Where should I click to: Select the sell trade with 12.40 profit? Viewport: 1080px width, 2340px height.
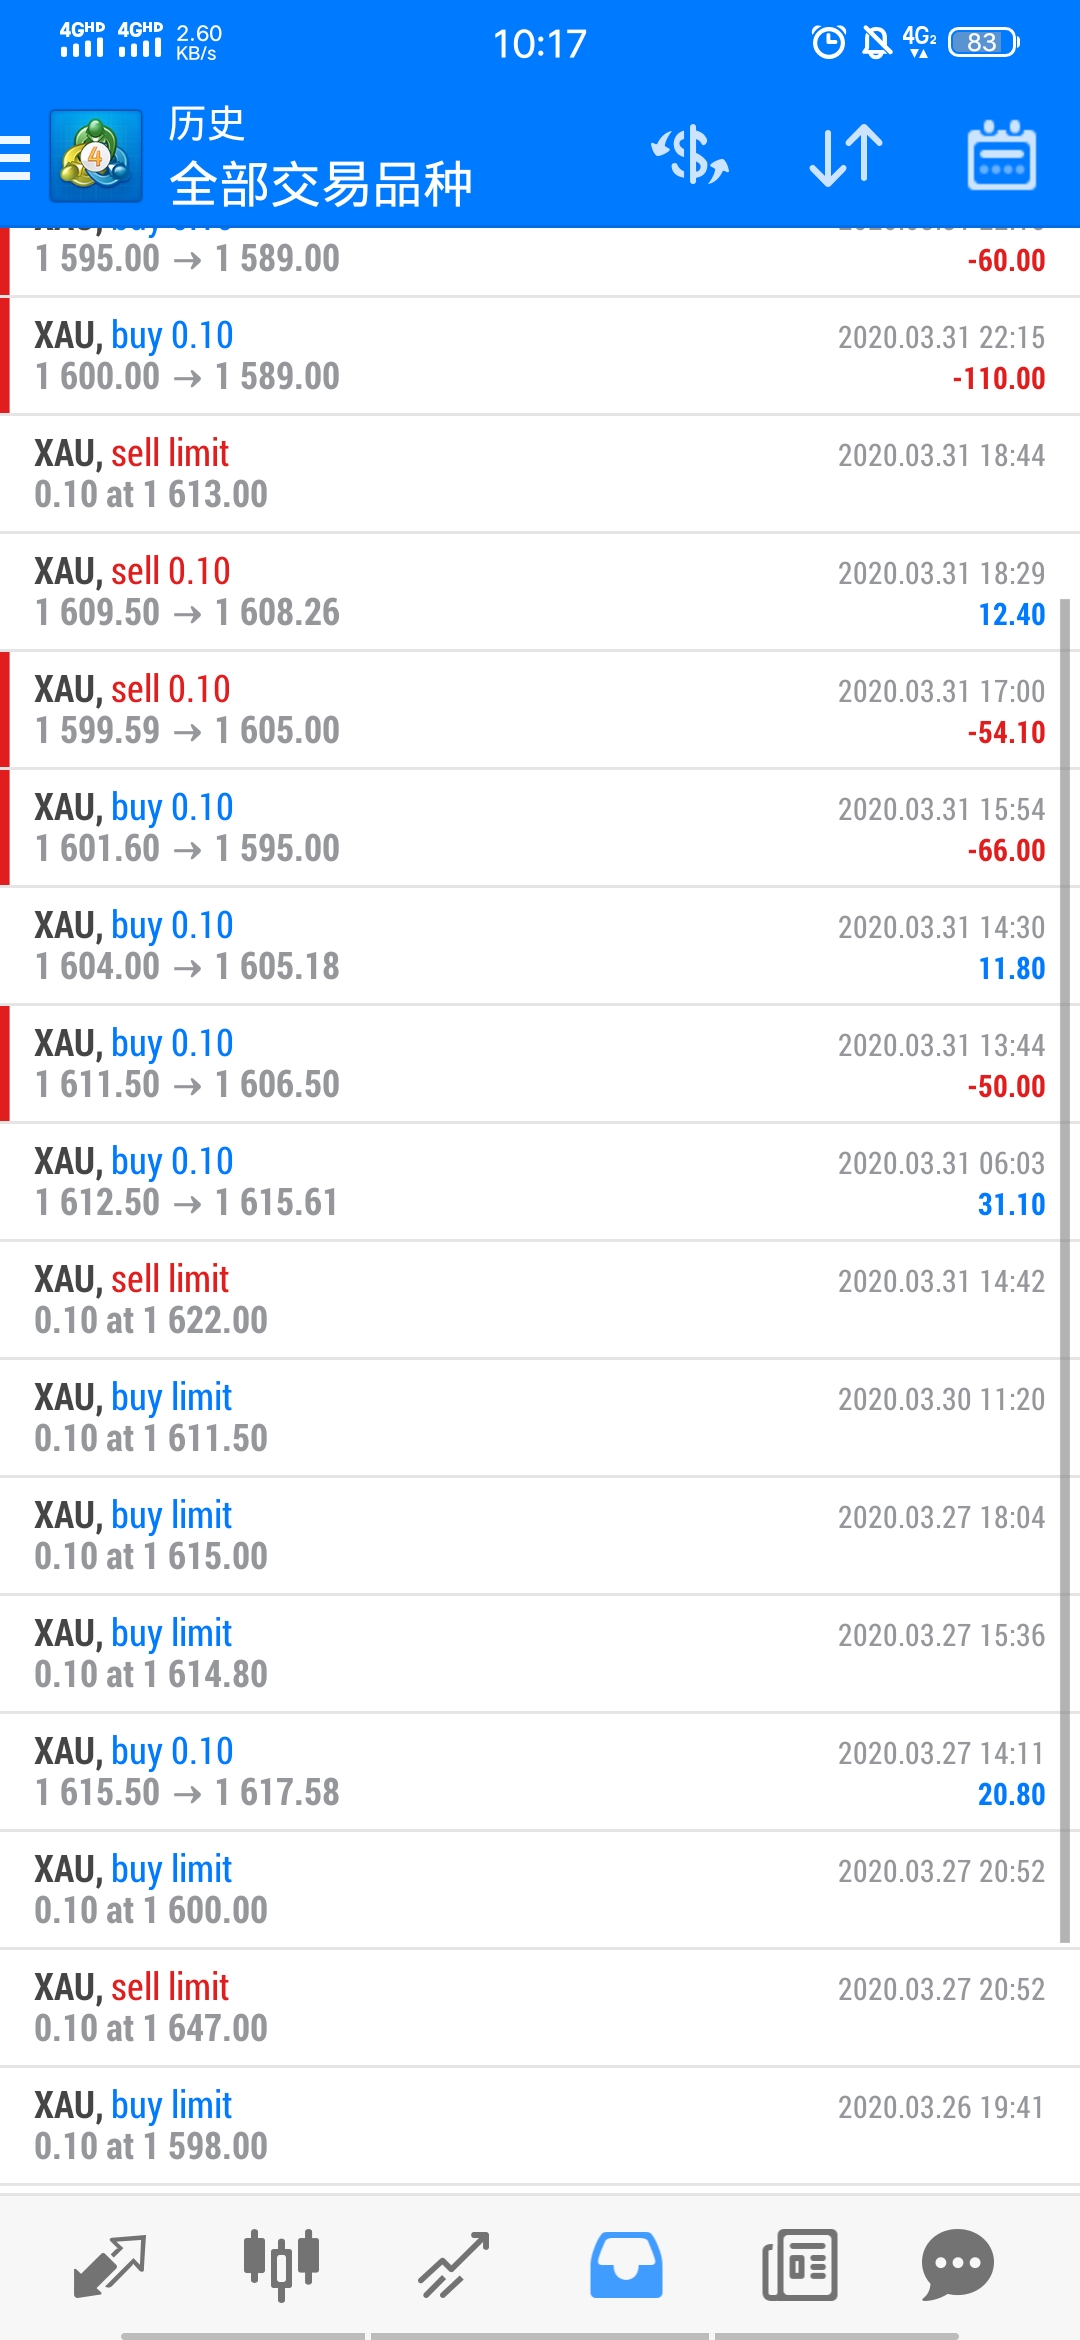point(540,592)
